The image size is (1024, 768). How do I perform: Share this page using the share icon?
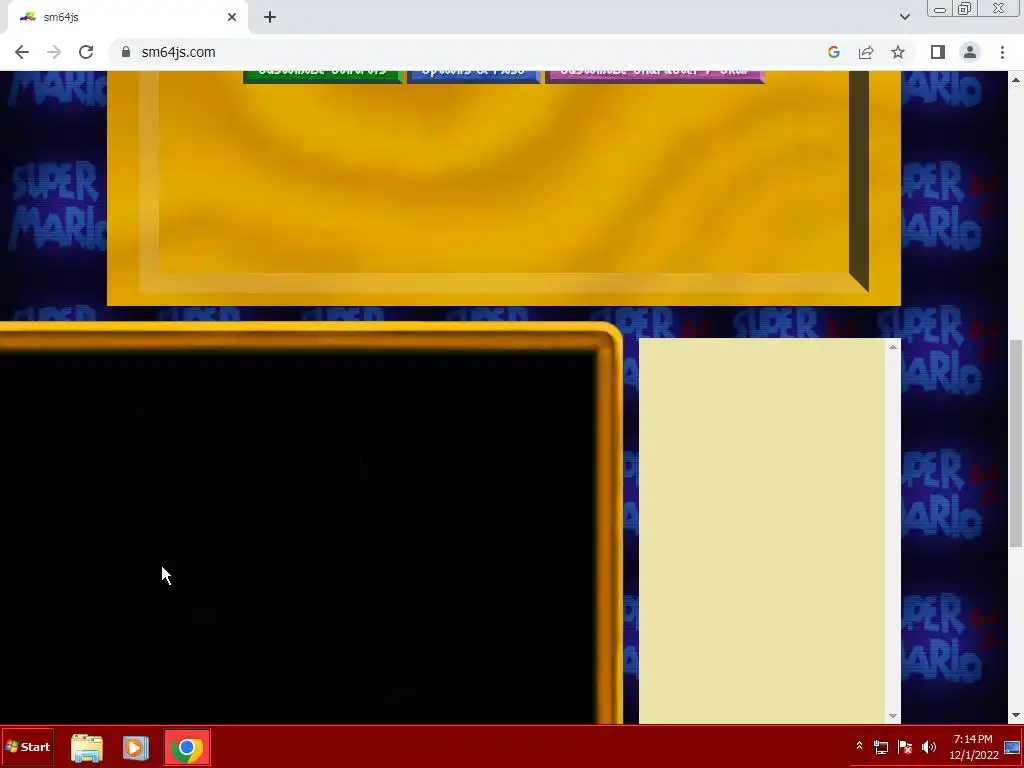[x=866, y=52]
